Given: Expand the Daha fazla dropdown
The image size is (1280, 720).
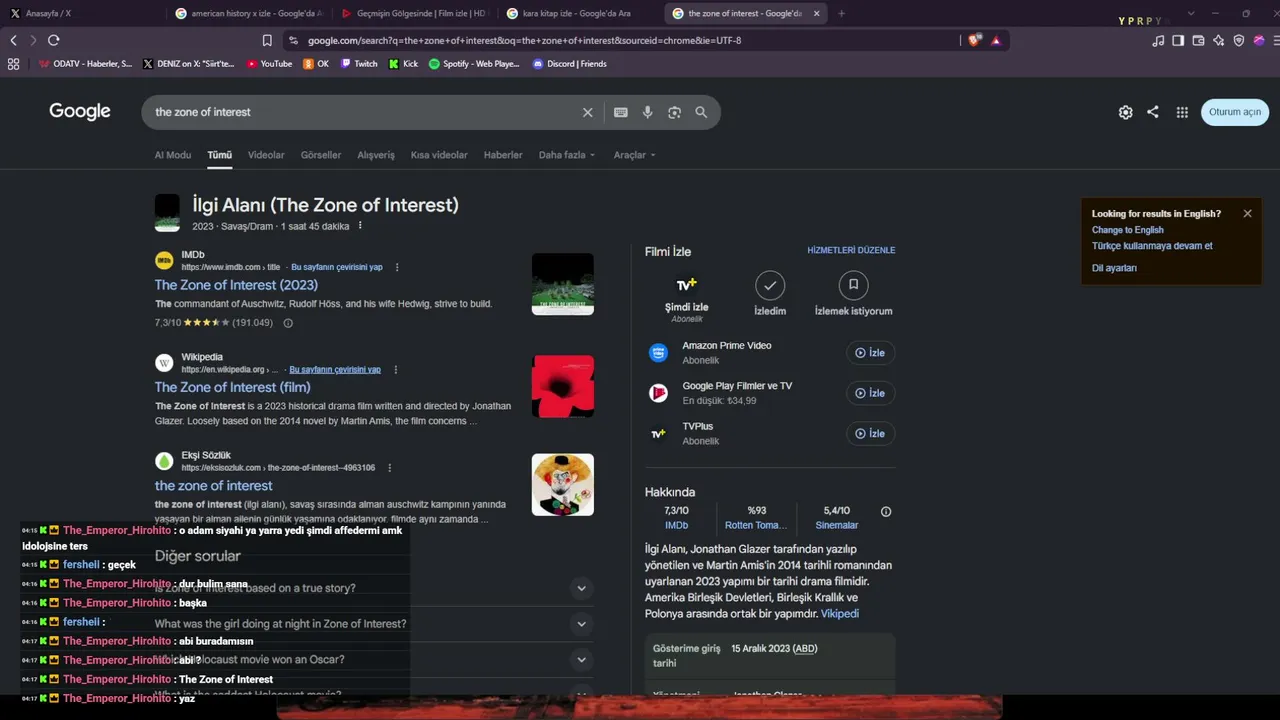Looking at the screenshot, I should 567,155.
